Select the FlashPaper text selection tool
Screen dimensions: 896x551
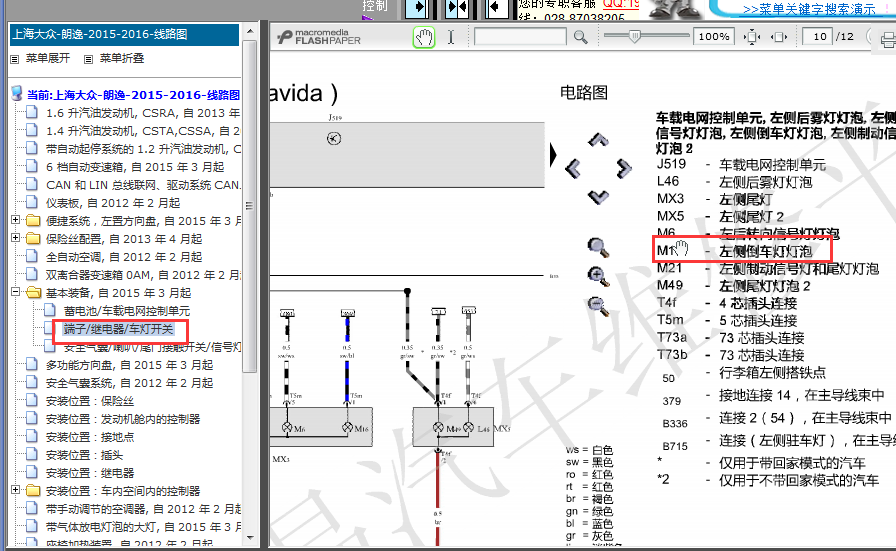click(x=451, y=37)
